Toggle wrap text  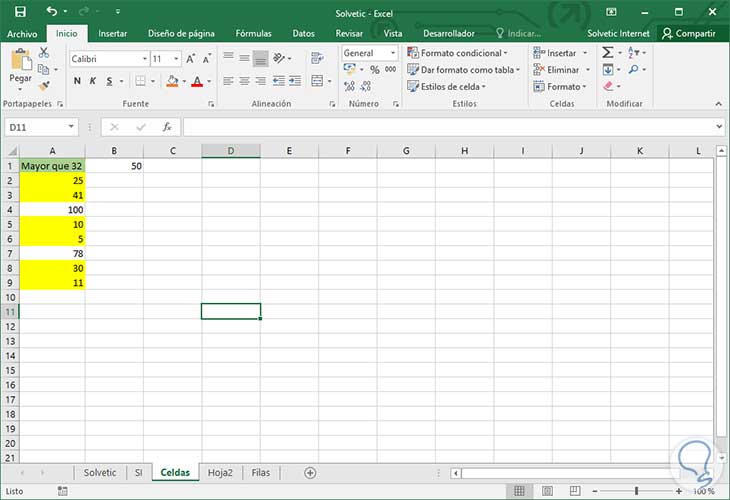318,58
